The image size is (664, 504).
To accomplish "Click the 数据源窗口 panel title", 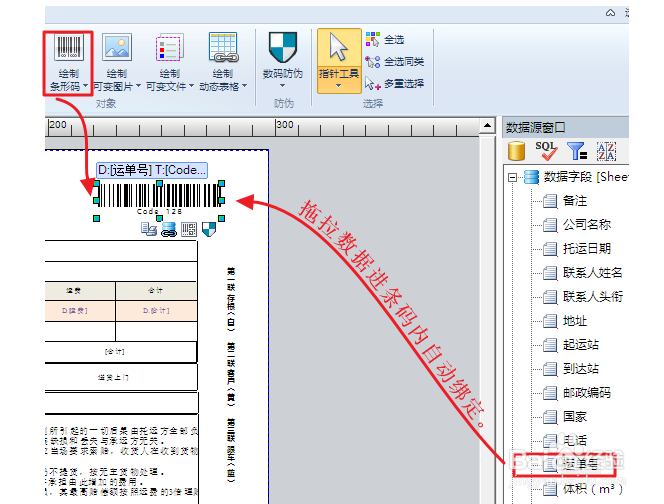I will point(535,127).
